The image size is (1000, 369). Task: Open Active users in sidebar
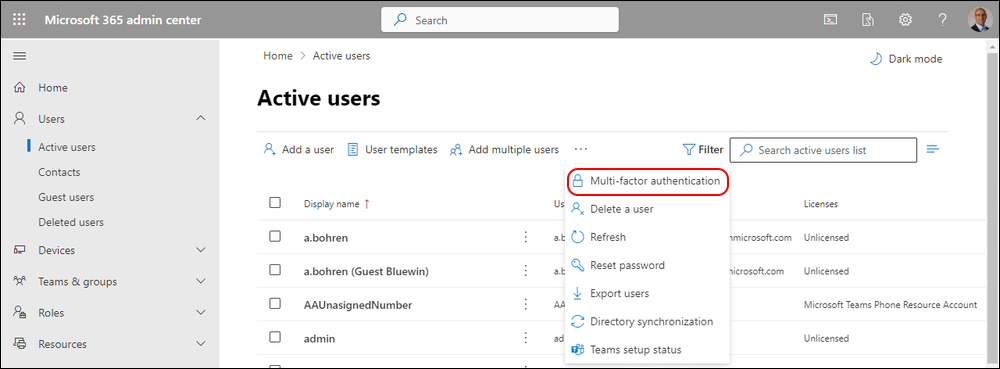tap(67, 147)
